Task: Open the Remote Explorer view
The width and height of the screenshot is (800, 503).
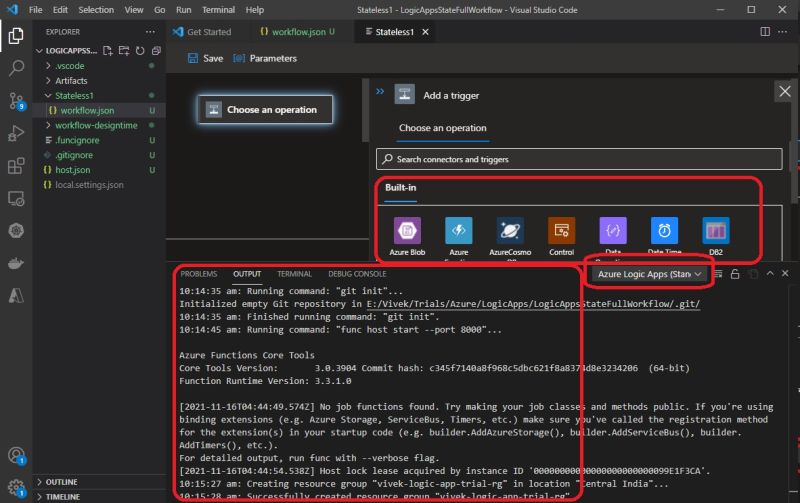Action: tap(16, 198)
